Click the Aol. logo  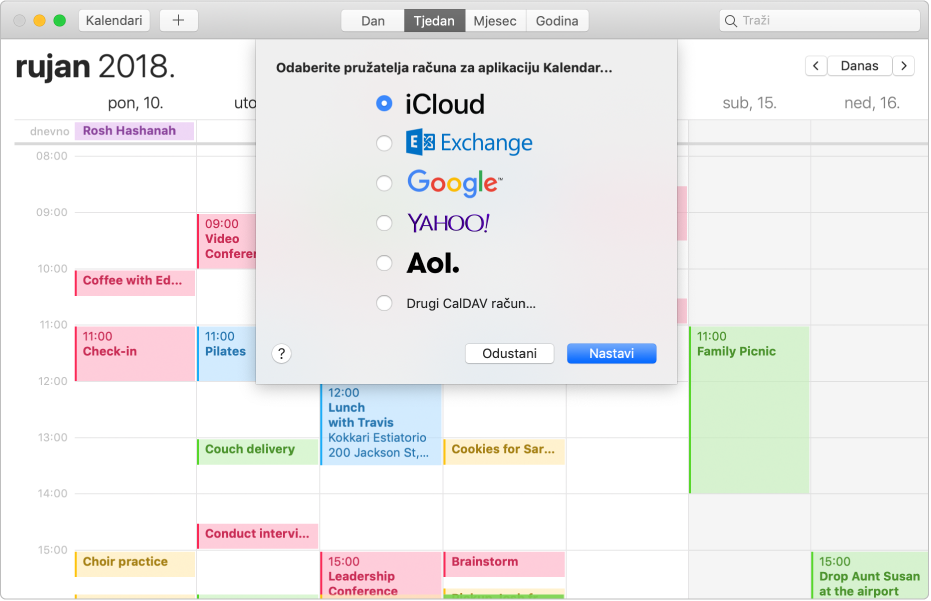(x=433, y=263)
